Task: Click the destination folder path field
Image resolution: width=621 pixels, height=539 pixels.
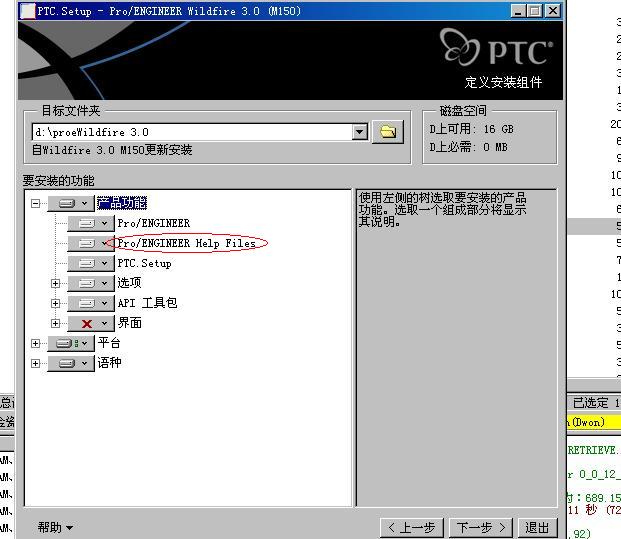Action: [x=192, y=132]
